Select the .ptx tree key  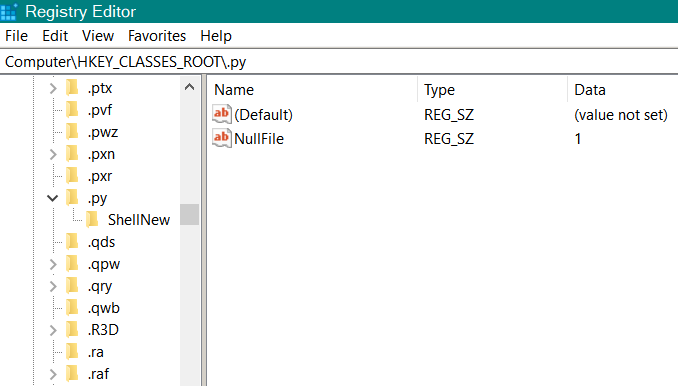click(100, 88)
